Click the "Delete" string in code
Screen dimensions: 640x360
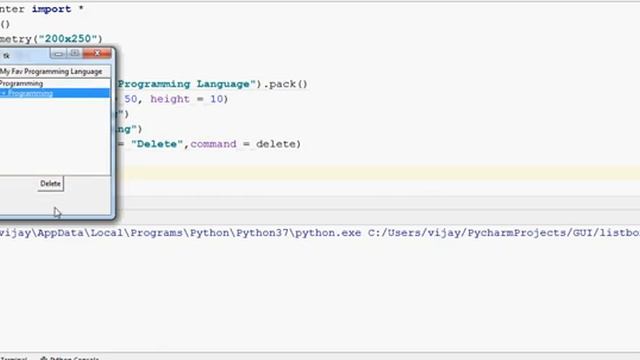coord(157,144)
